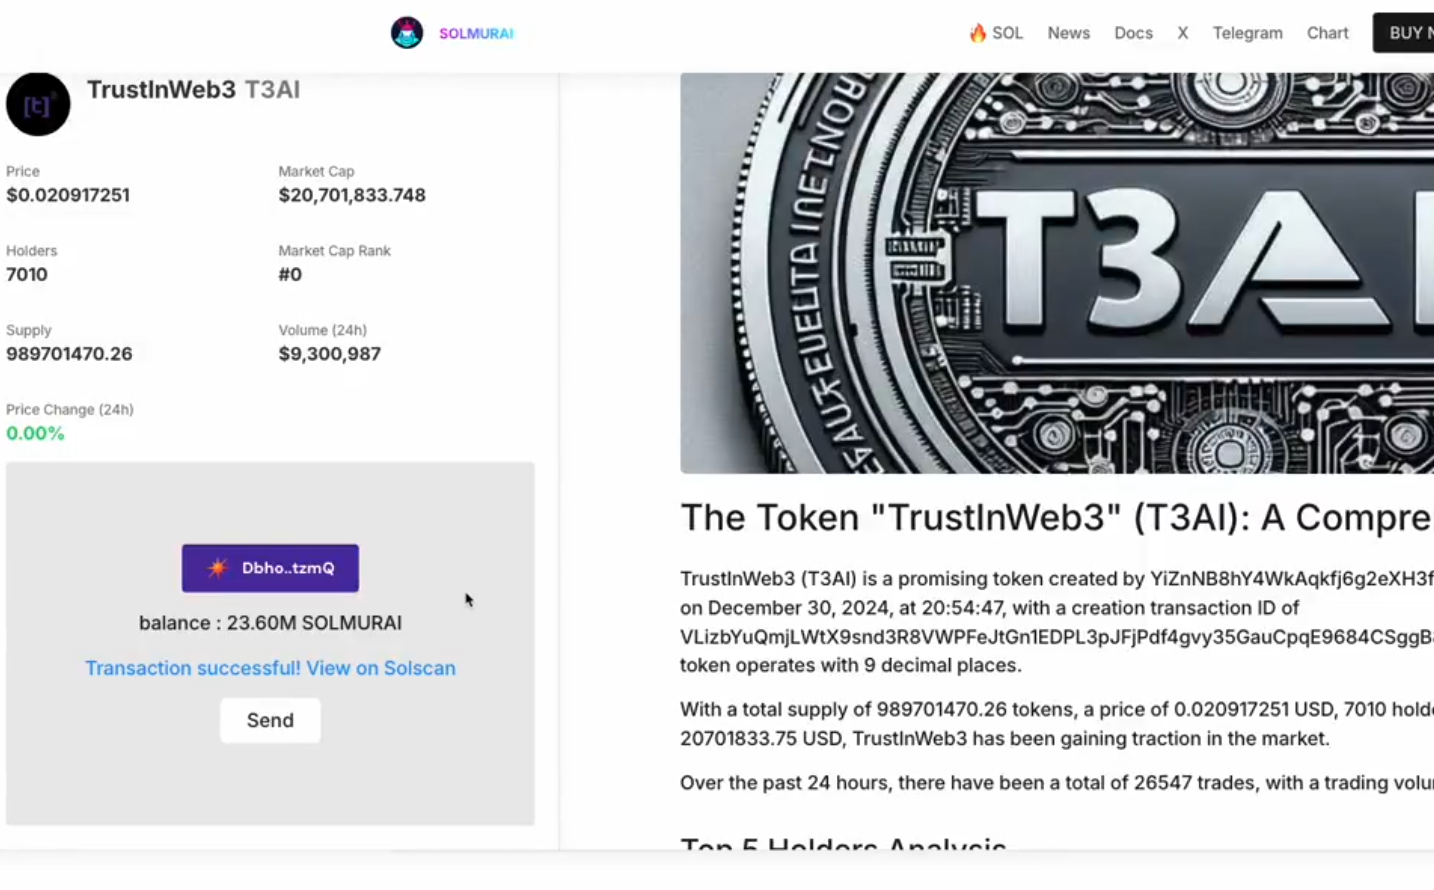This screenshot has height=890, width=1434.
Task: Click the TrustInWeb3 T3AI token title
Action: (x=193, y=90)
